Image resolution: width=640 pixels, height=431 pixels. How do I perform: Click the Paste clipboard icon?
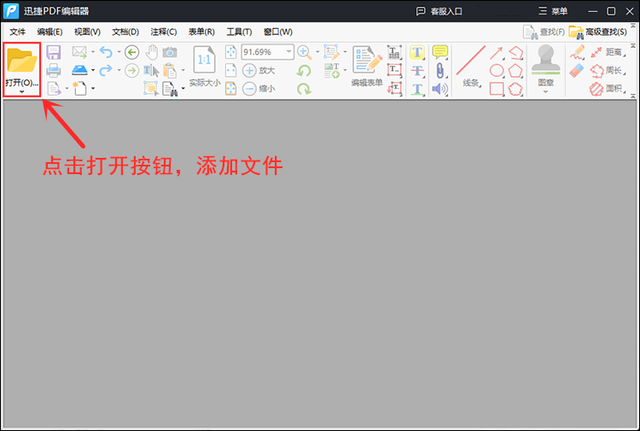(x=169, y=70)
